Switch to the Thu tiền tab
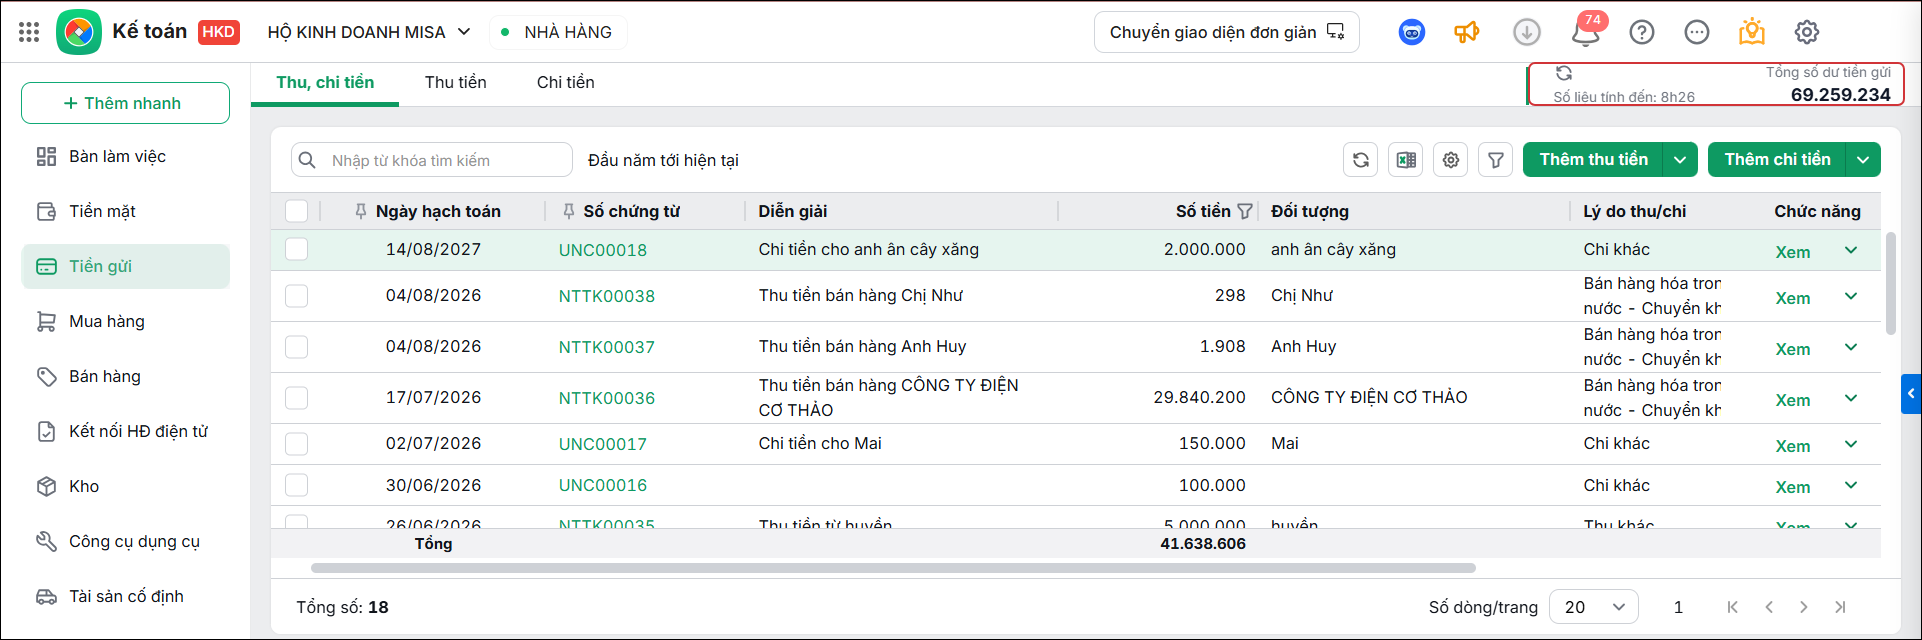The image size is (1922, 640). (456, 82)
